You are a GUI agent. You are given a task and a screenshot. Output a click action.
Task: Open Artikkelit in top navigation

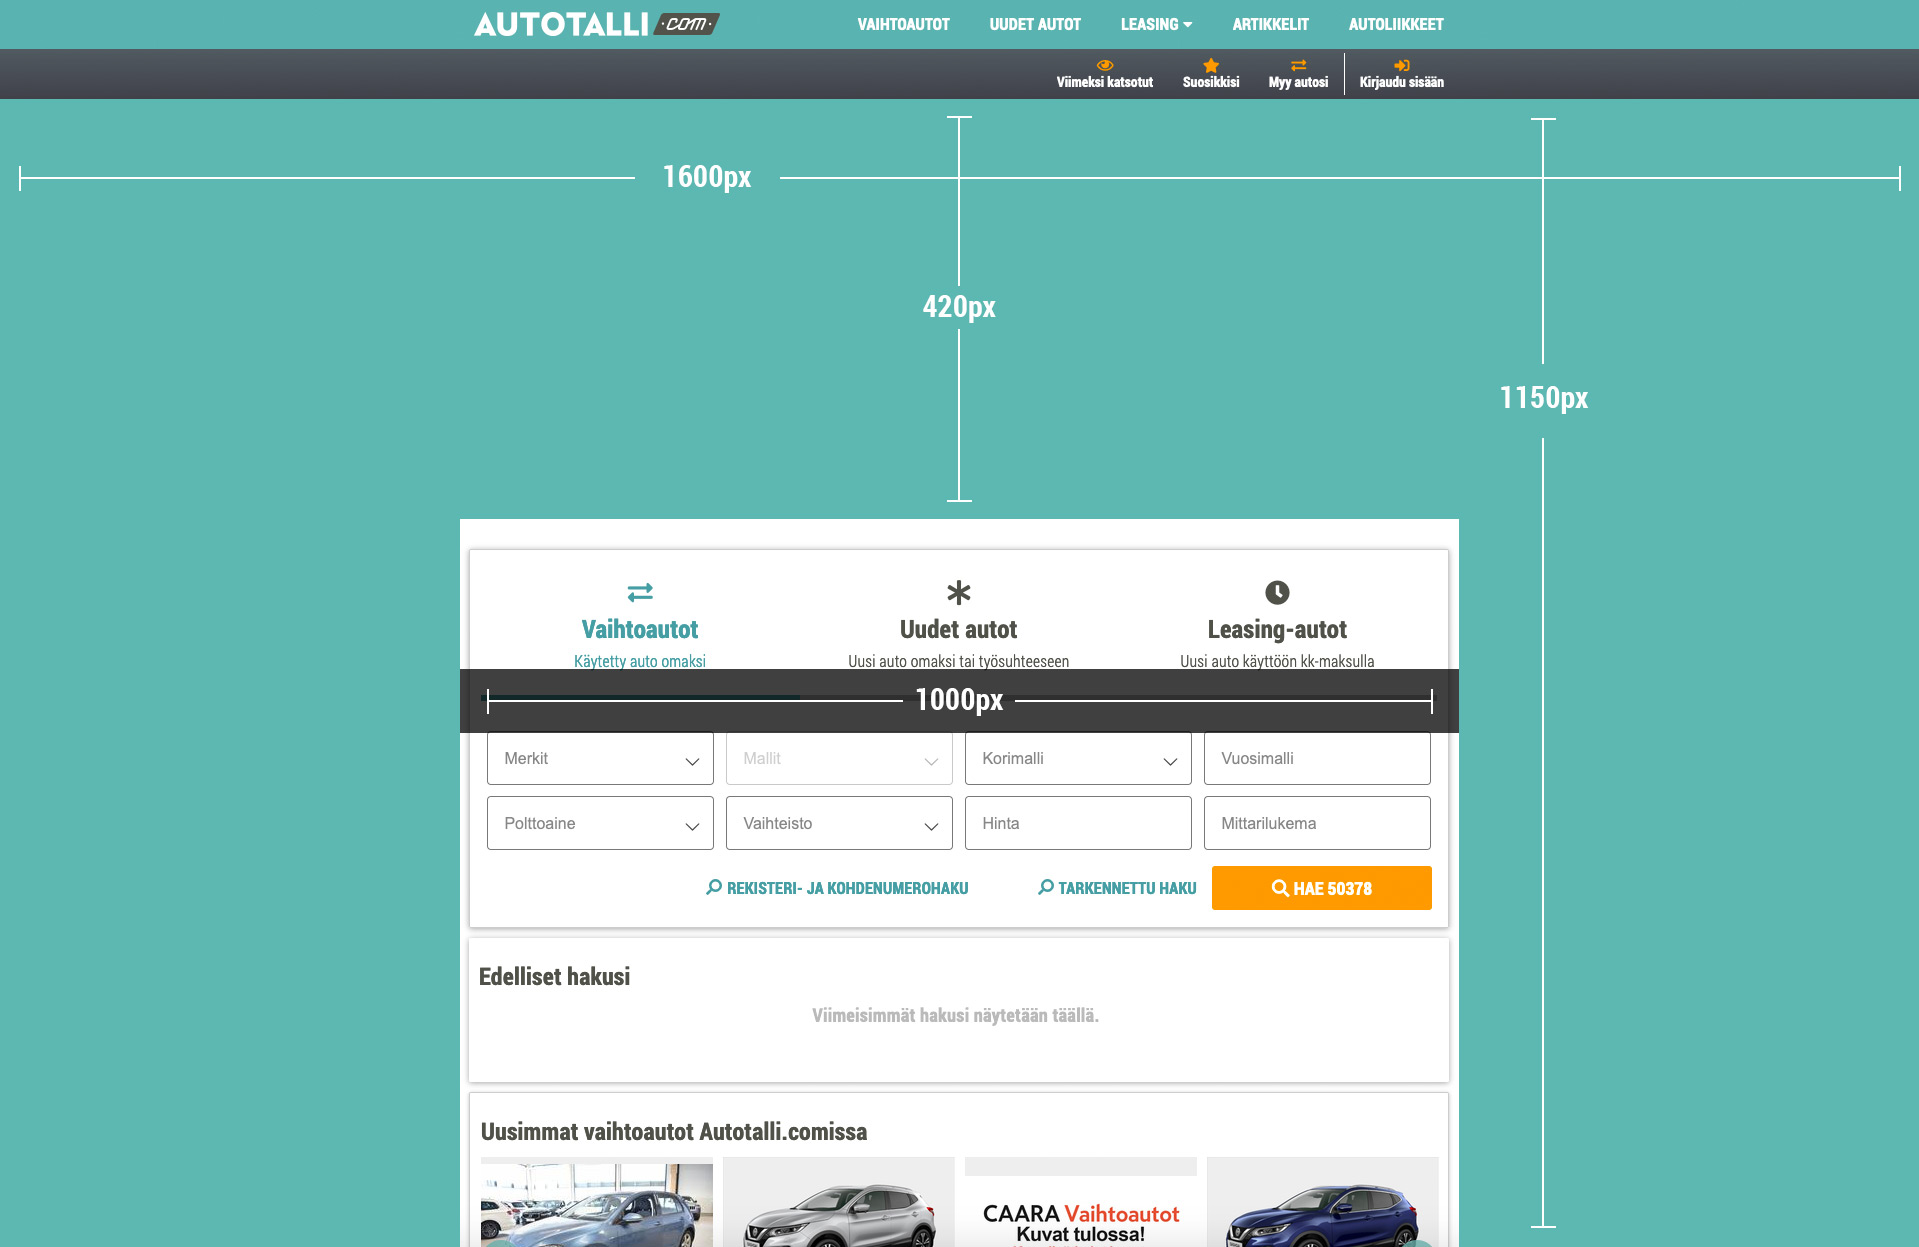pyautogui.click(x=1270, y=24)
